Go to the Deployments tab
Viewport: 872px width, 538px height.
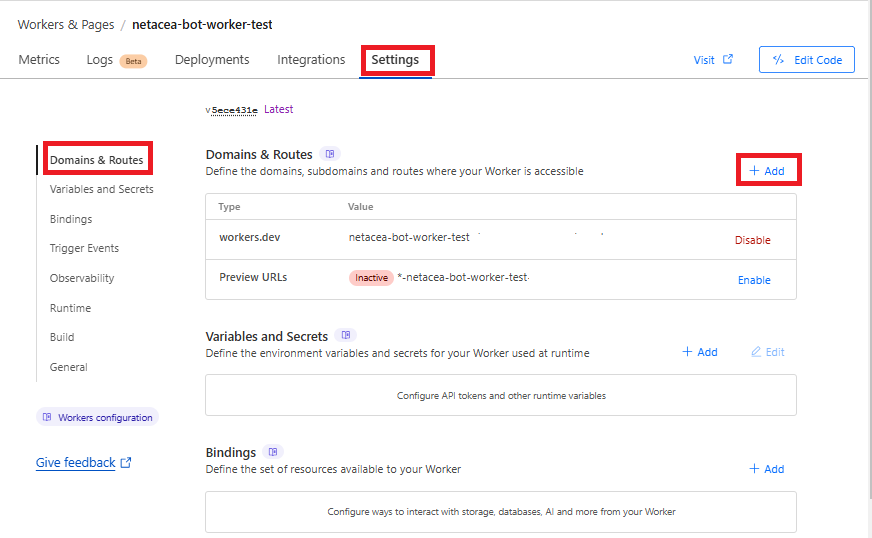coord(210,60)
